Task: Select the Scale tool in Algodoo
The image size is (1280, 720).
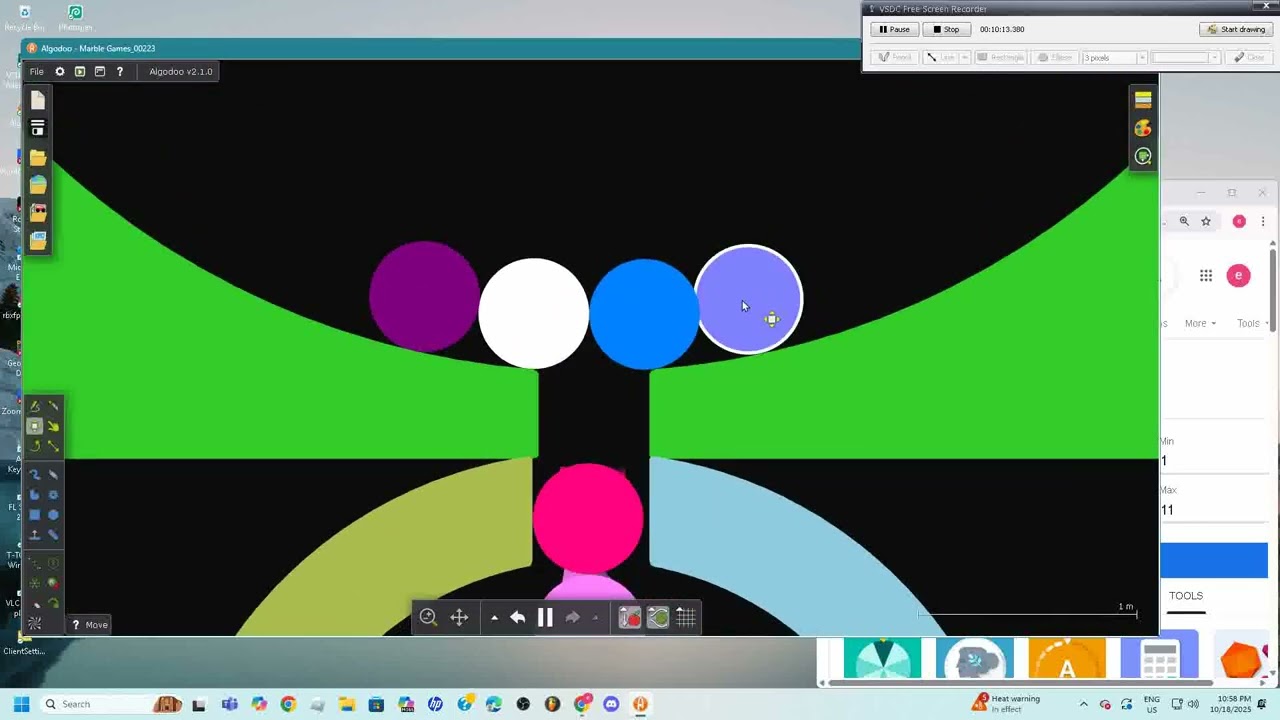Action: [53, 446]
